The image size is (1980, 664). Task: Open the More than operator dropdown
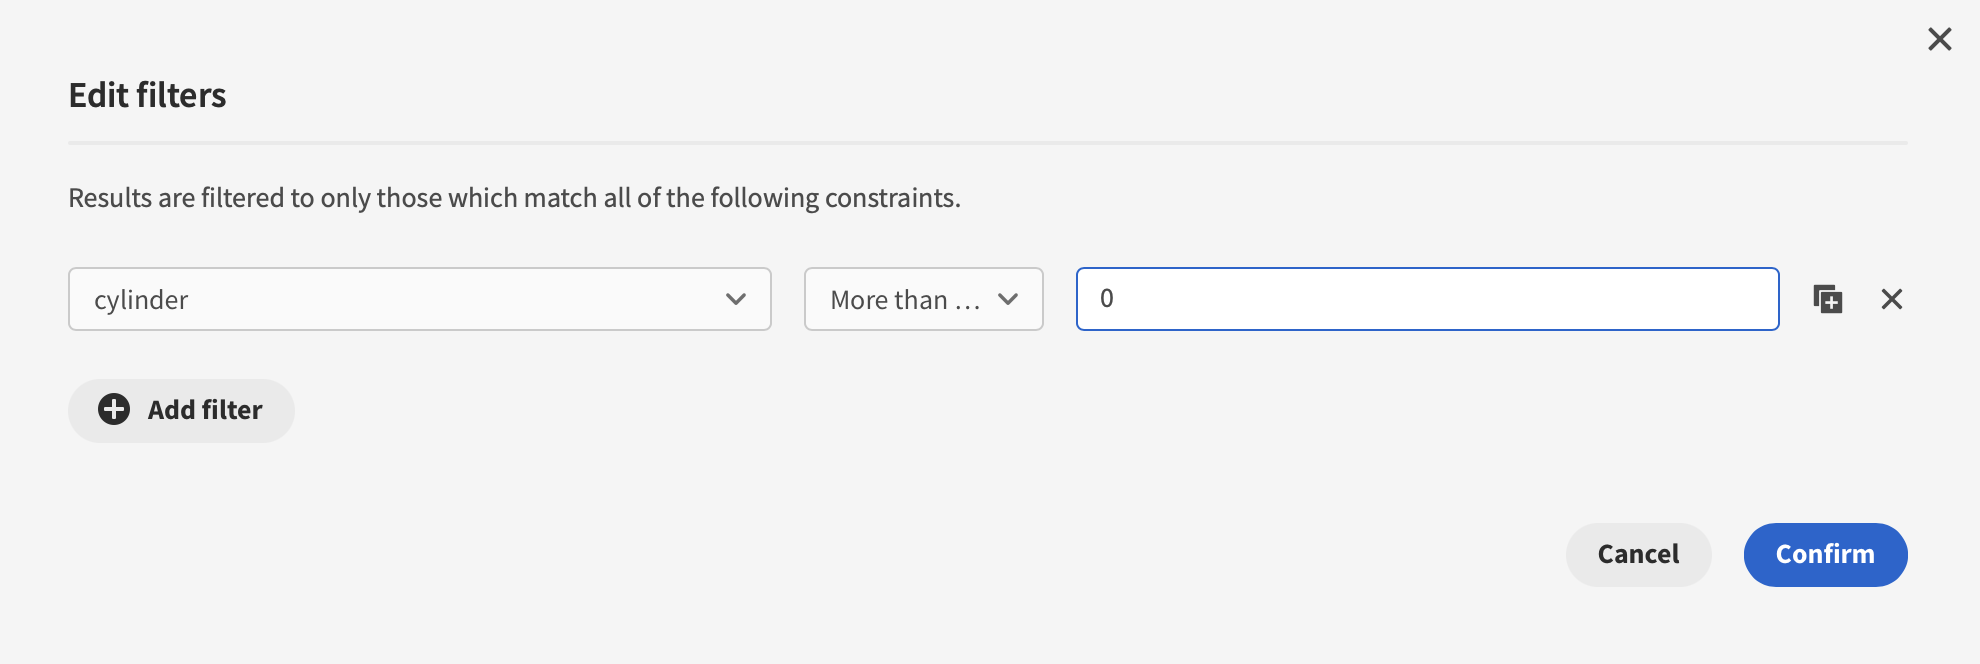pos(923,299)
